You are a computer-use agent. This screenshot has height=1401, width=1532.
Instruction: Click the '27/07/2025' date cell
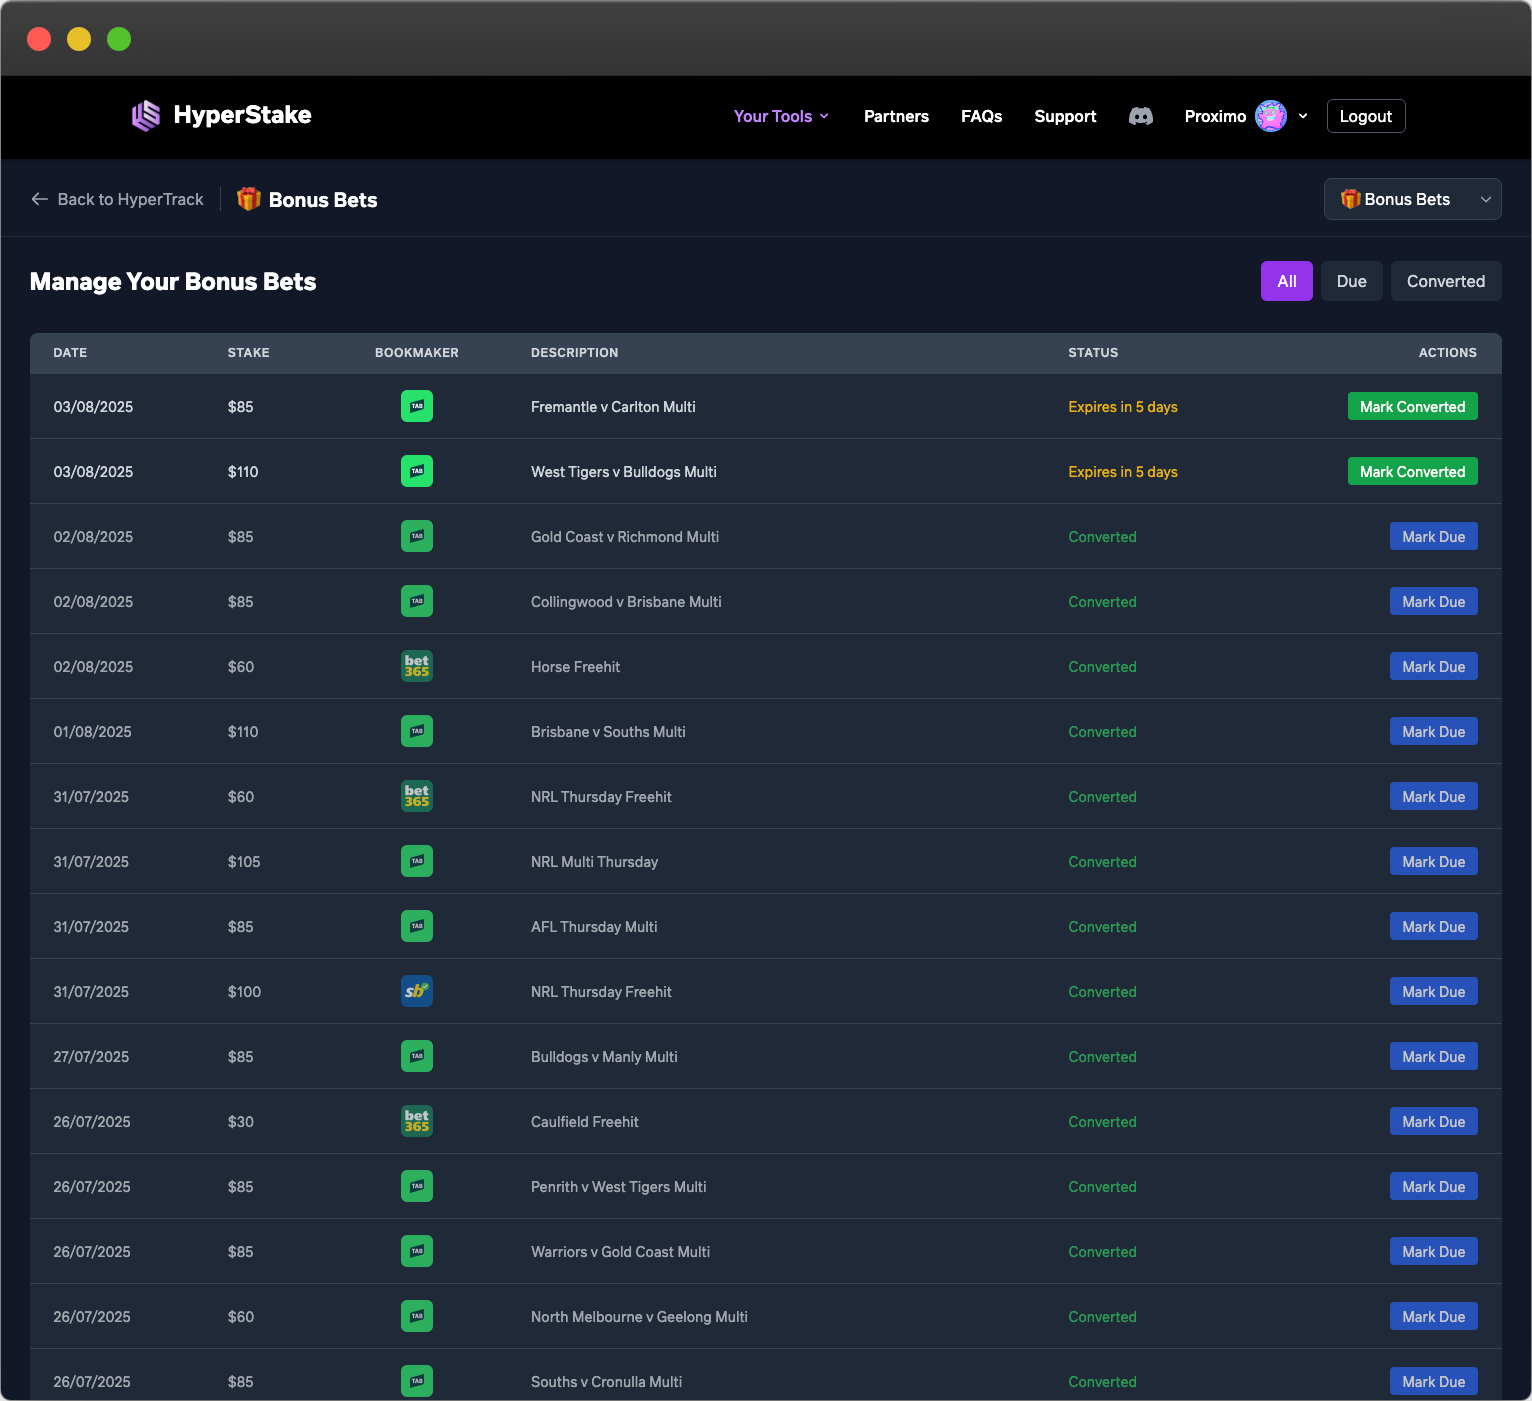(x=91, y=1057)
